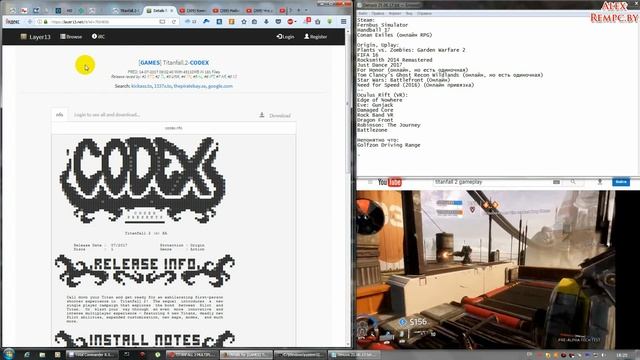Switch to Total Commander in the taskbar

pos(92,355)
